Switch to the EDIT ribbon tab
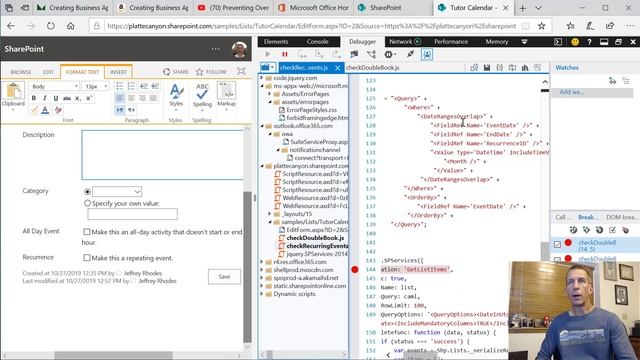640x360 pixels. pos(48,72)
